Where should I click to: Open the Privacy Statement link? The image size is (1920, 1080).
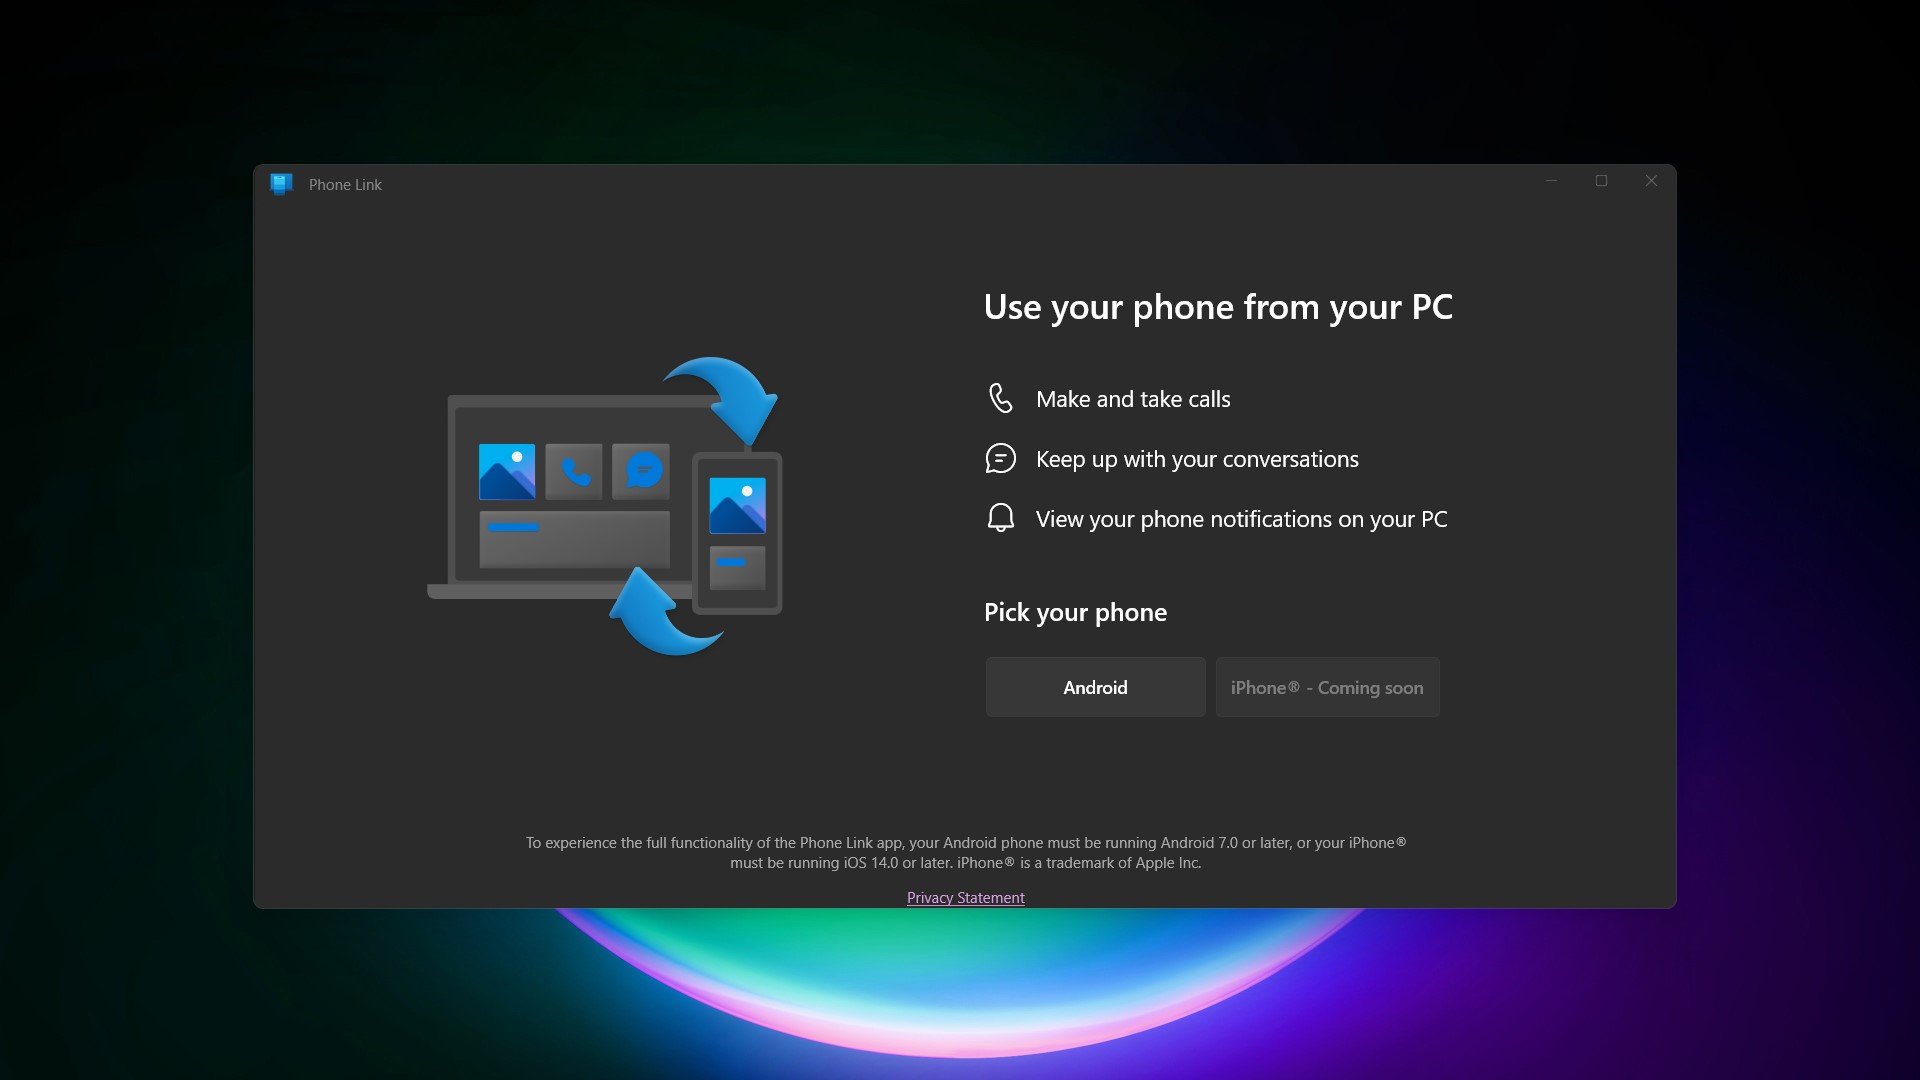coord(965,898)
